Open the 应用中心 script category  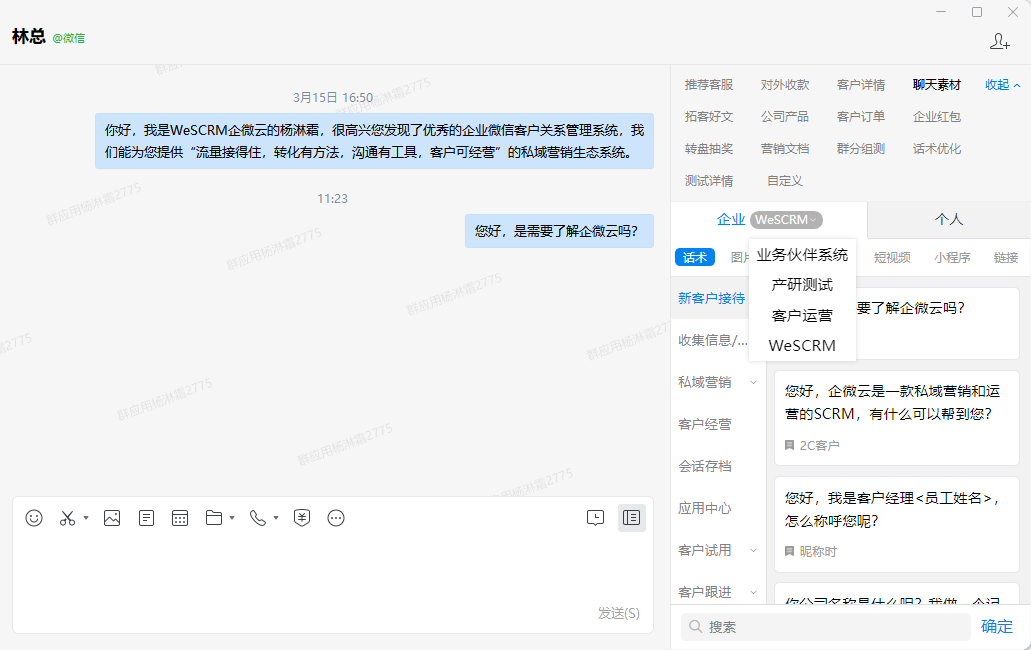pos(705,509)
